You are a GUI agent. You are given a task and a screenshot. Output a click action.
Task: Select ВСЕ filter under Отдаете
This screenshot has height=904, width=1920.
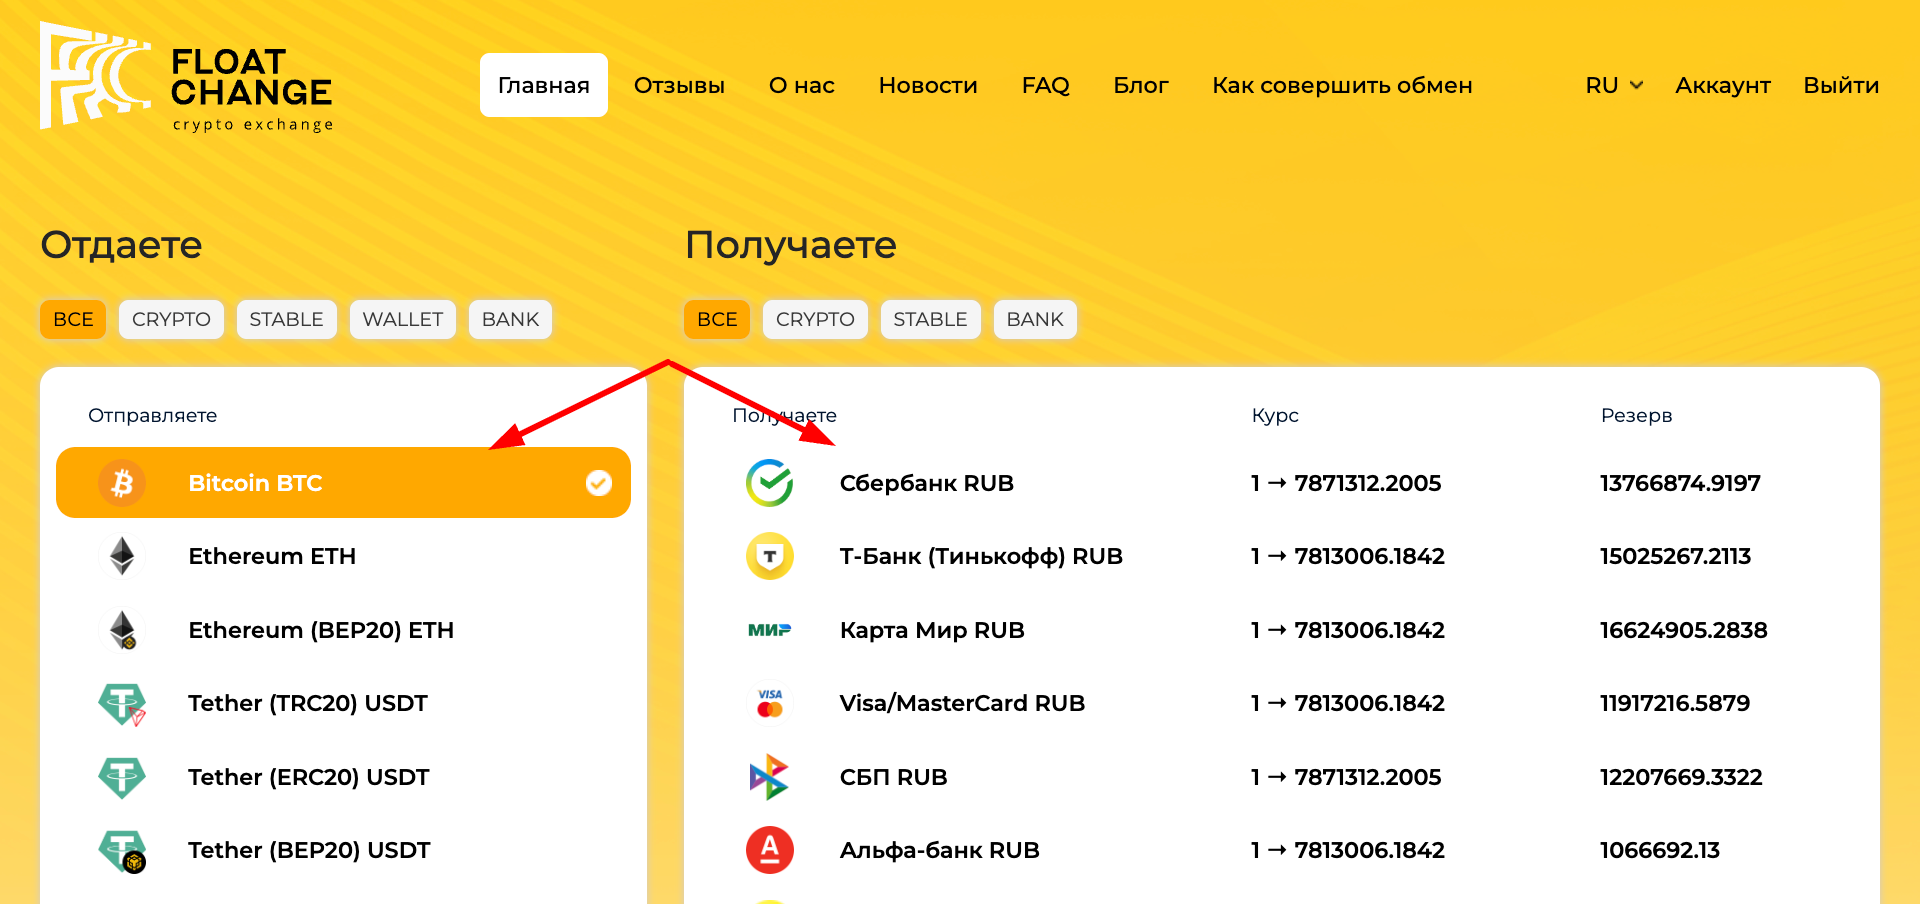click(73, 319)
